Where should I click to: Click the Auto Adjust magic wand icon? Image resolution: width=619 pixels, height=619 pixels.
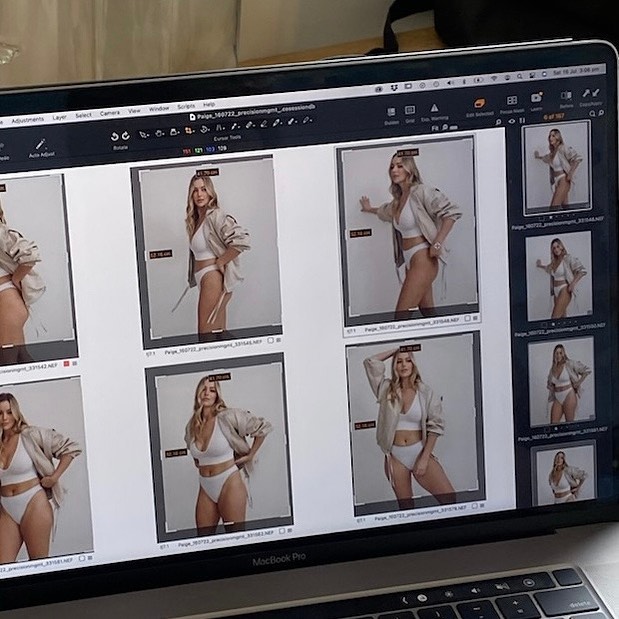click(x=40, y=144)
